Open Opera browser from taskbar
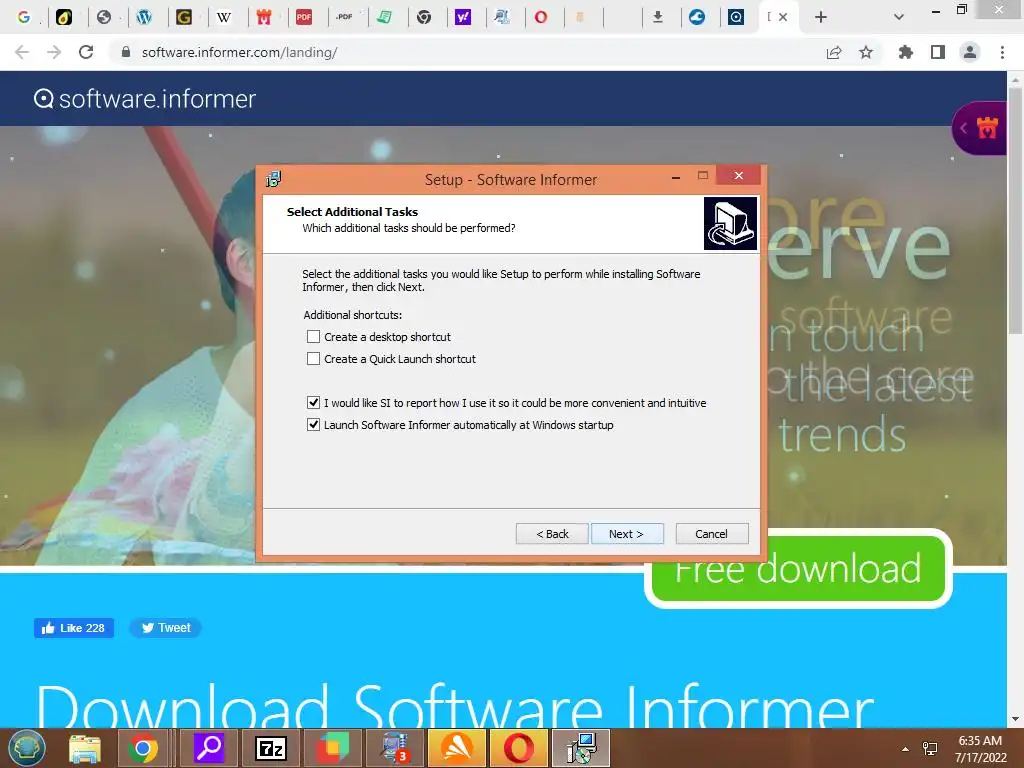Viewport: 1024px width, 768px height. [x=519, y=748]
